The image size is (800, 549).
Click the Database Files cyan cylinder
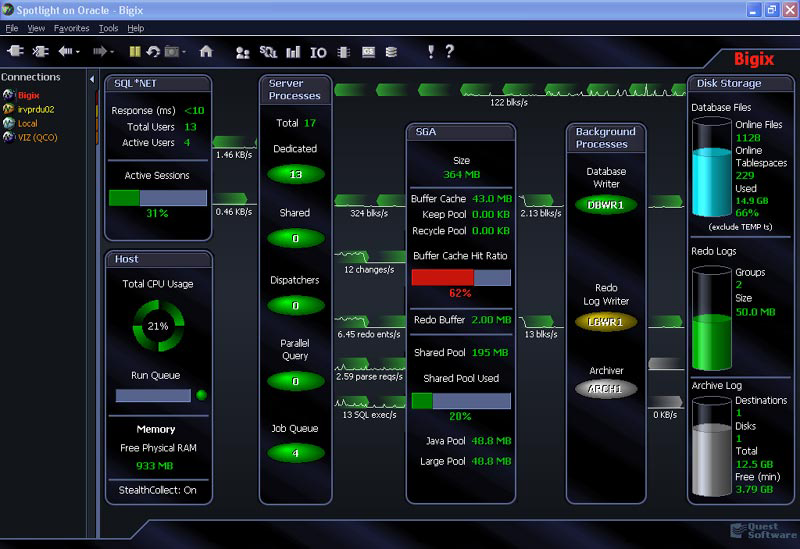tap(711, 167)
